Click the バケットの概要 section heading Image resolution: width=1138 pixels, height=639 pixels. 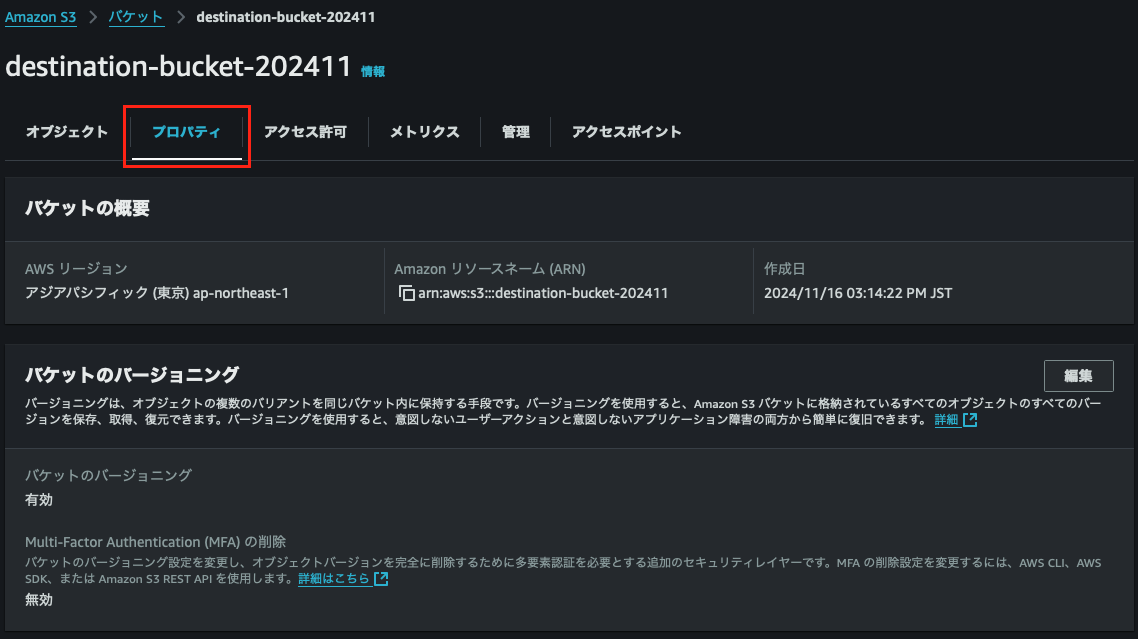87,208
